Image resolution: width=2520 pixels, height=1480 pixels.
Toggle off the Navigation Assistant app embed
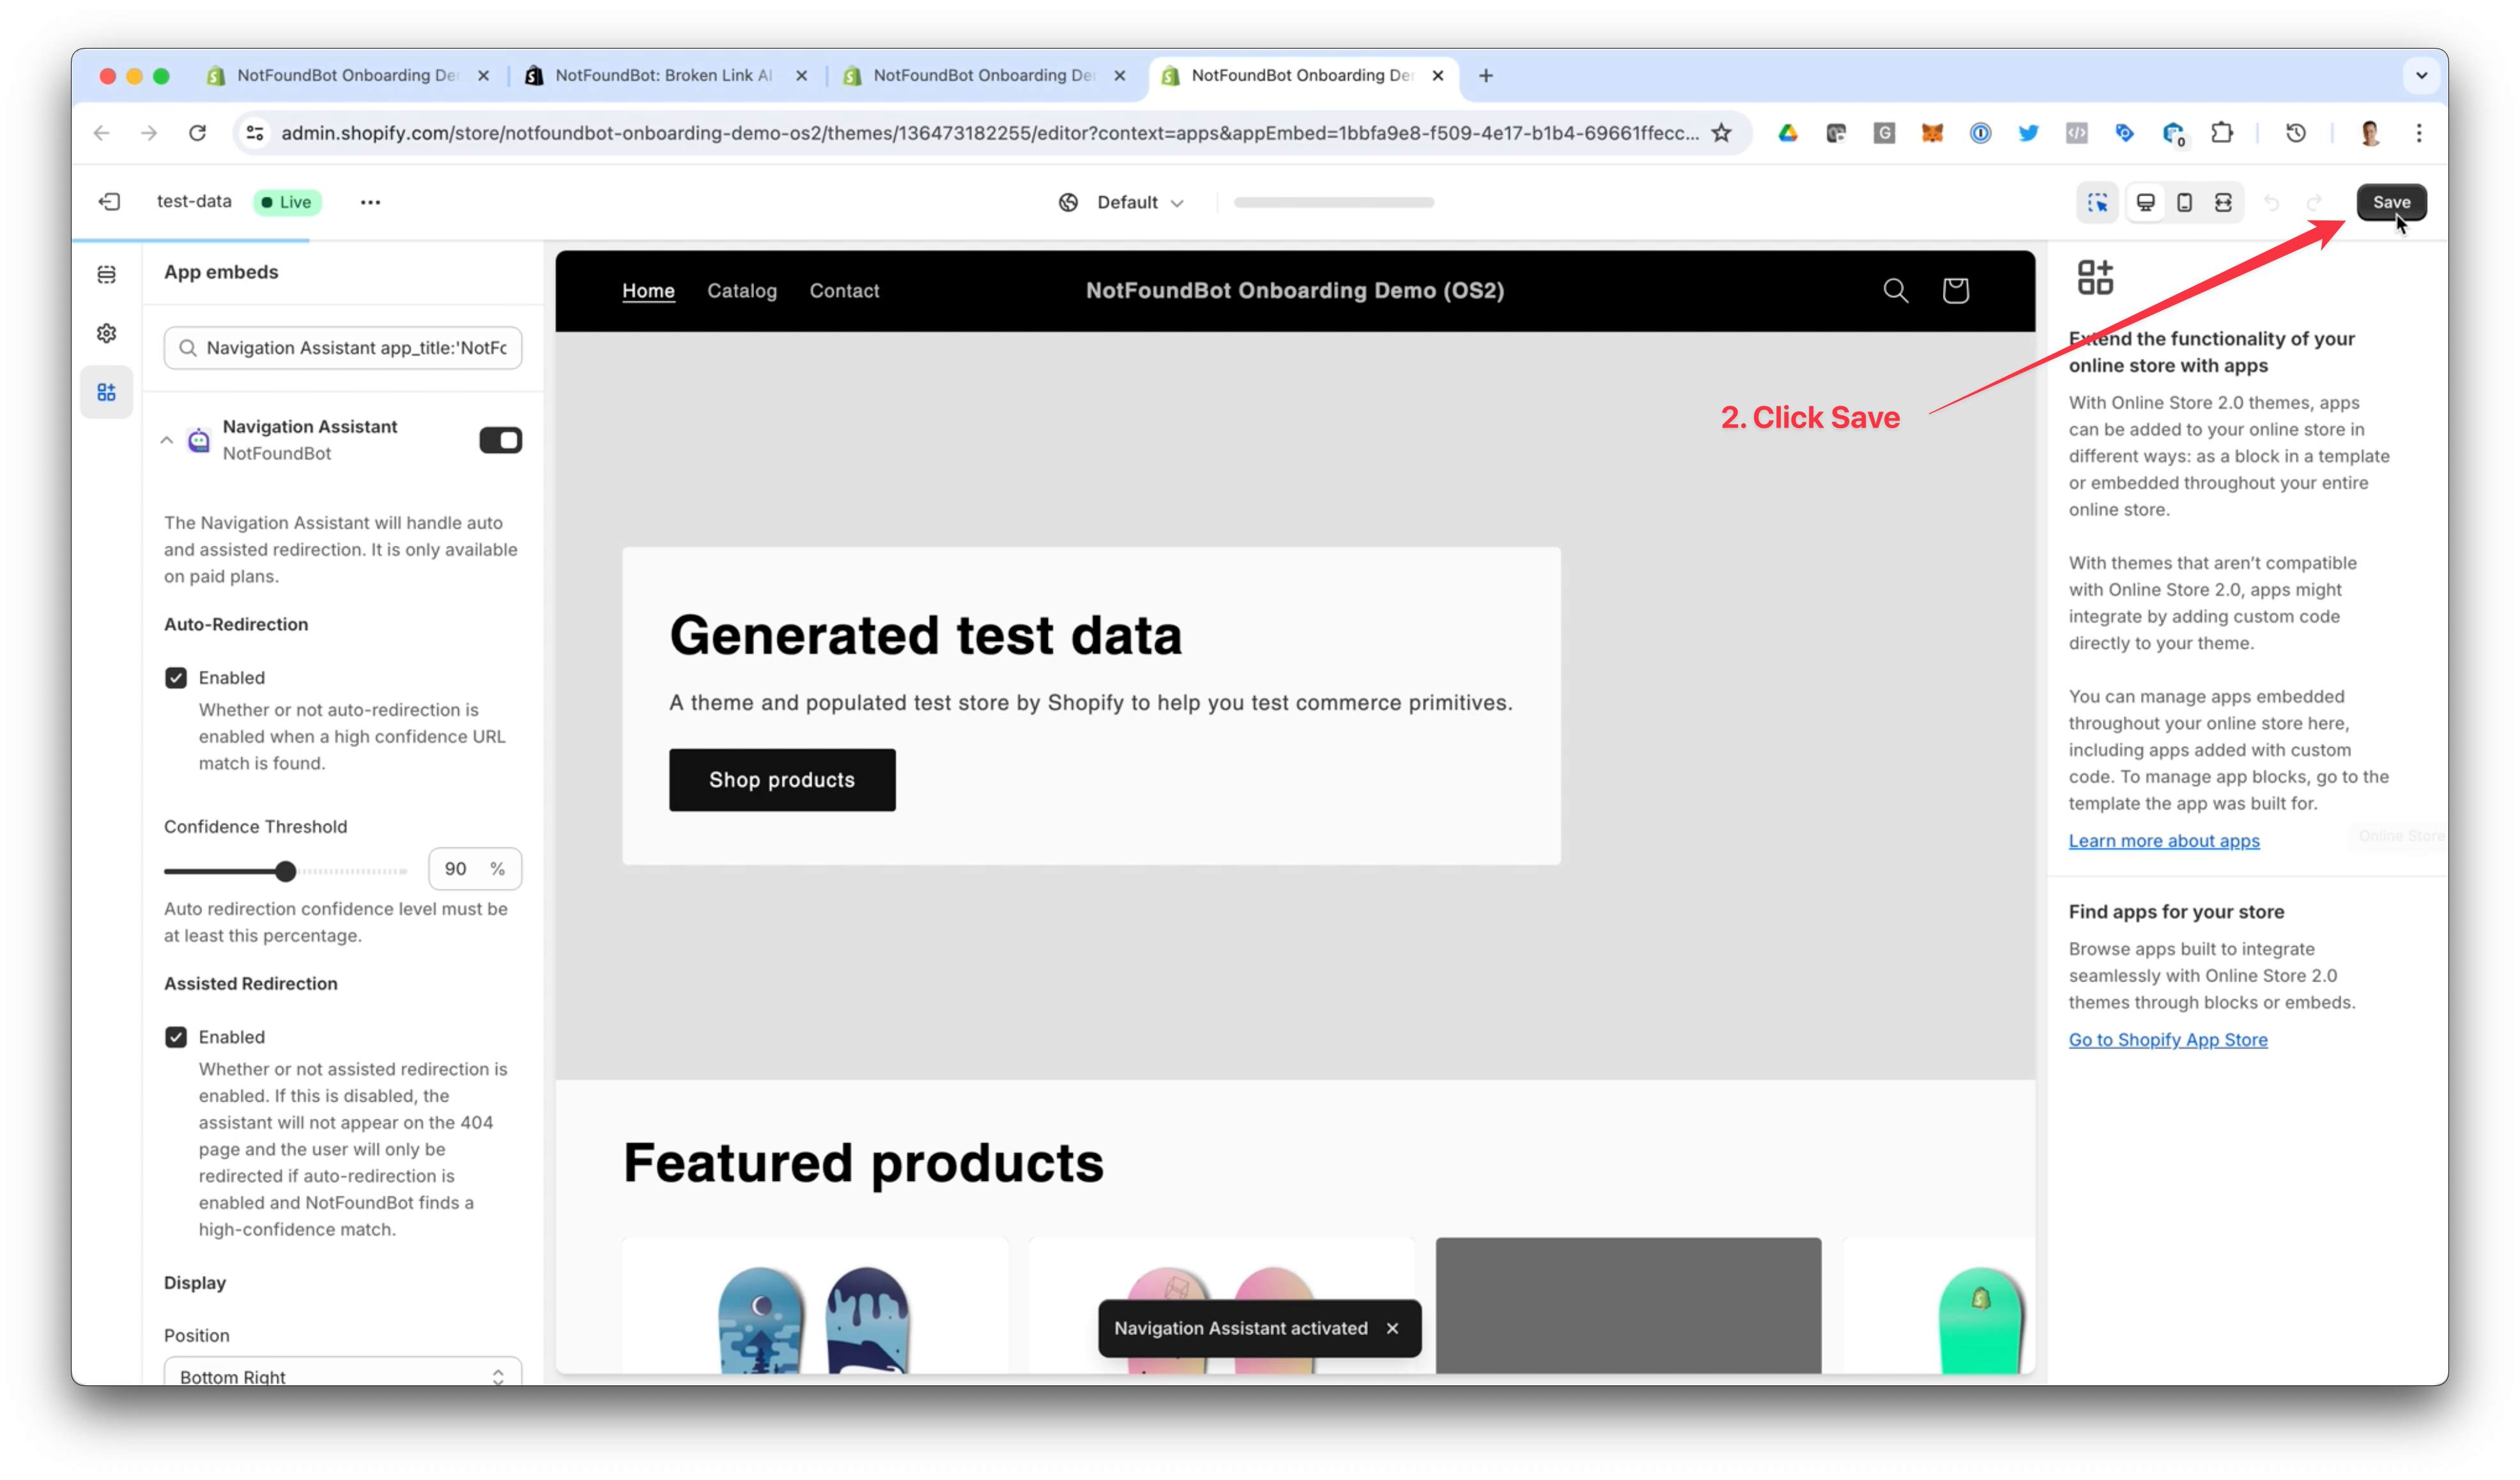click(x=500, y=440)
